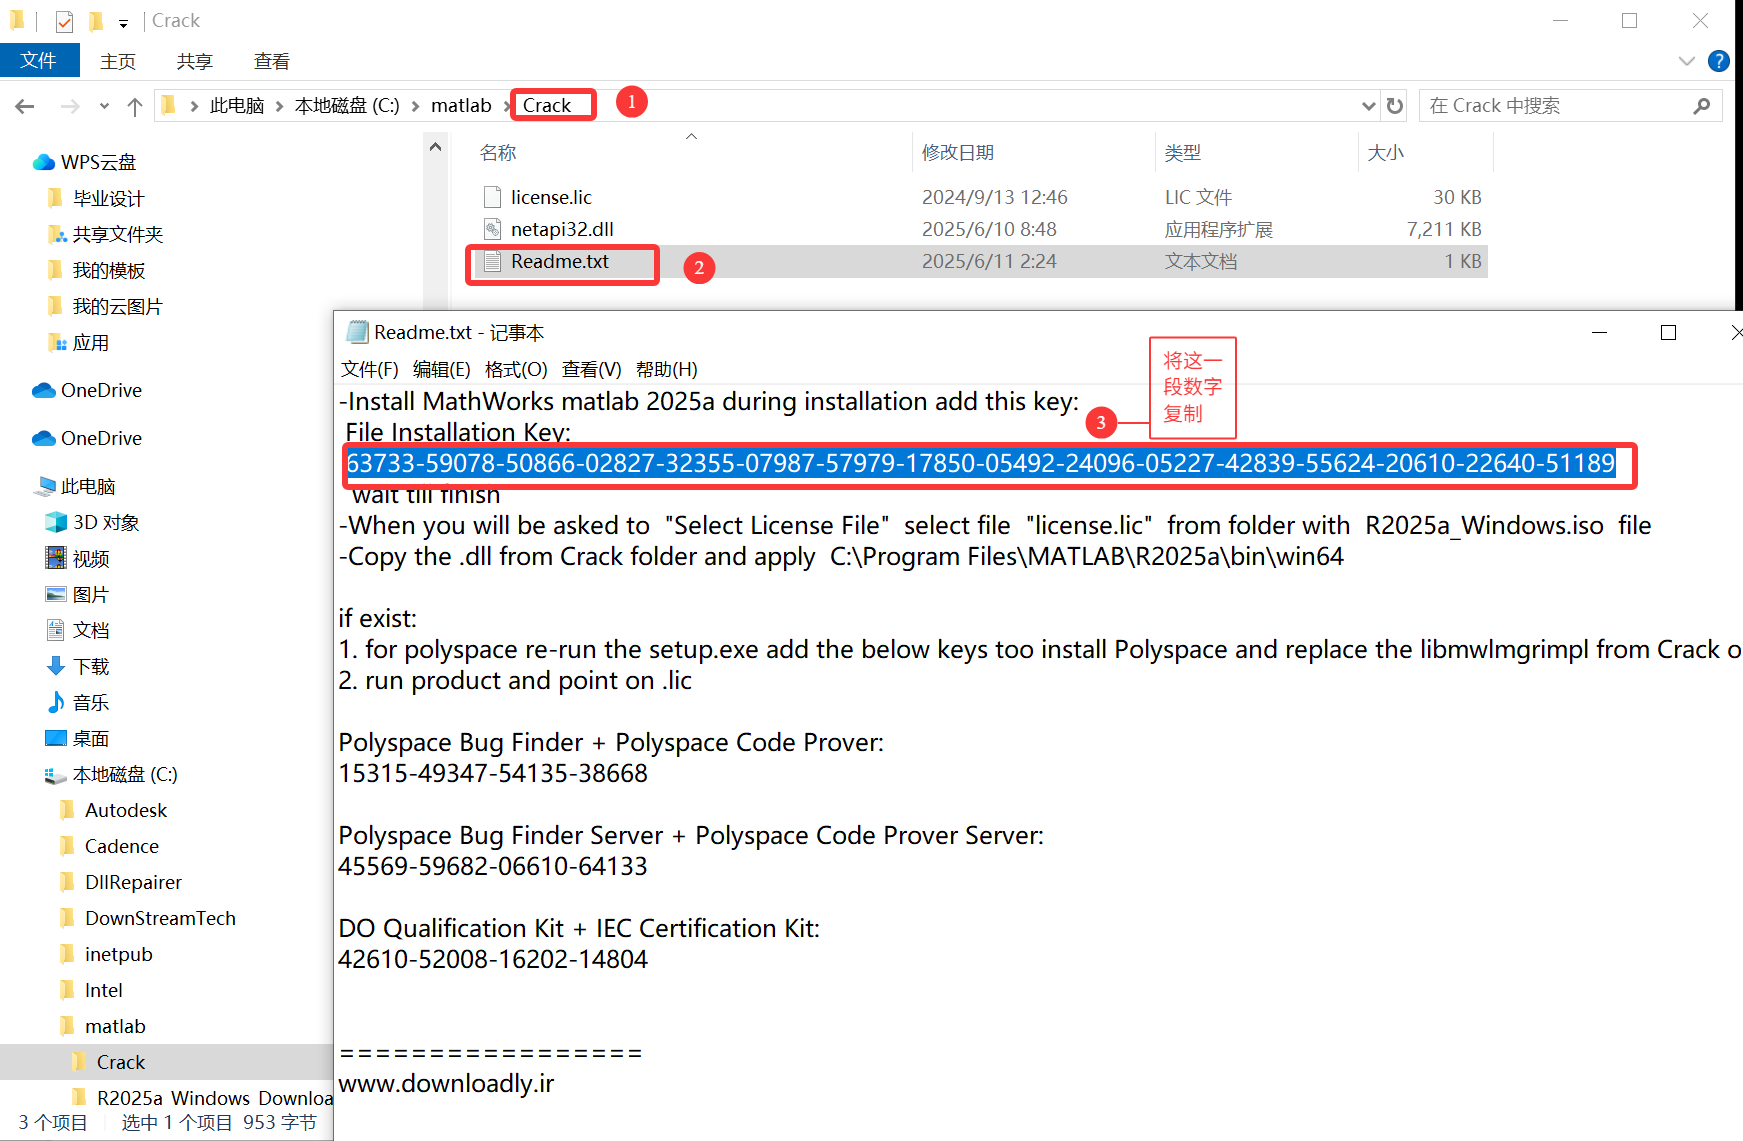1743x1141 pixels.
Task: Click Crack in the address breadcrumb
Action: coord(547,106)
